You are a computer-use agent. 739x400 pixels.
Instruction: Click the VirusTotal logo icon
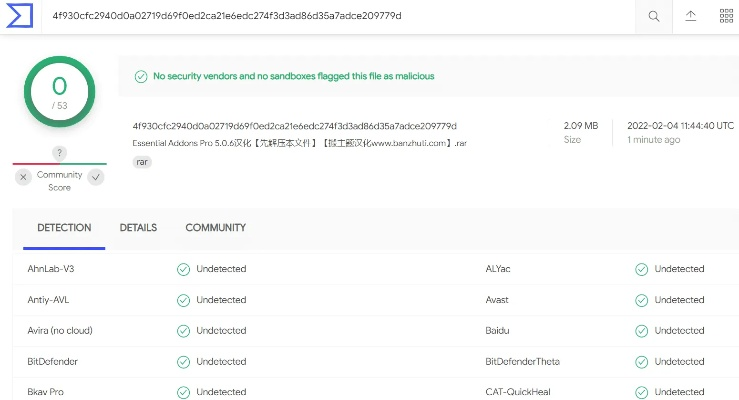coord(20,16)
